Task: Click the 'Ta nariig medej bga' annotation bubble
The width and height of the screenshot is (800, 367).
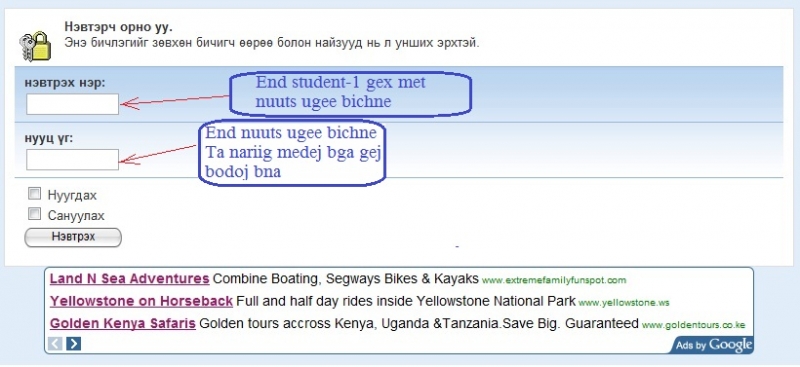Action: coord(292,152)
